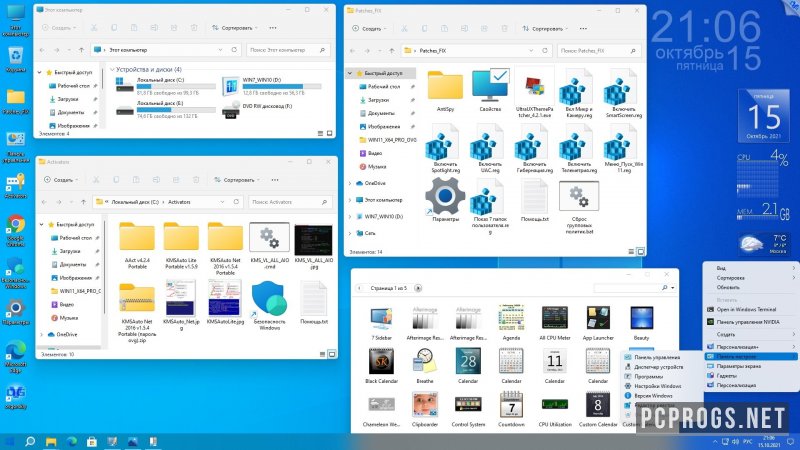Screen dimensions: 800x450
Task: Click Локальный диск (C:) usage bar
Action: point(176,87)
